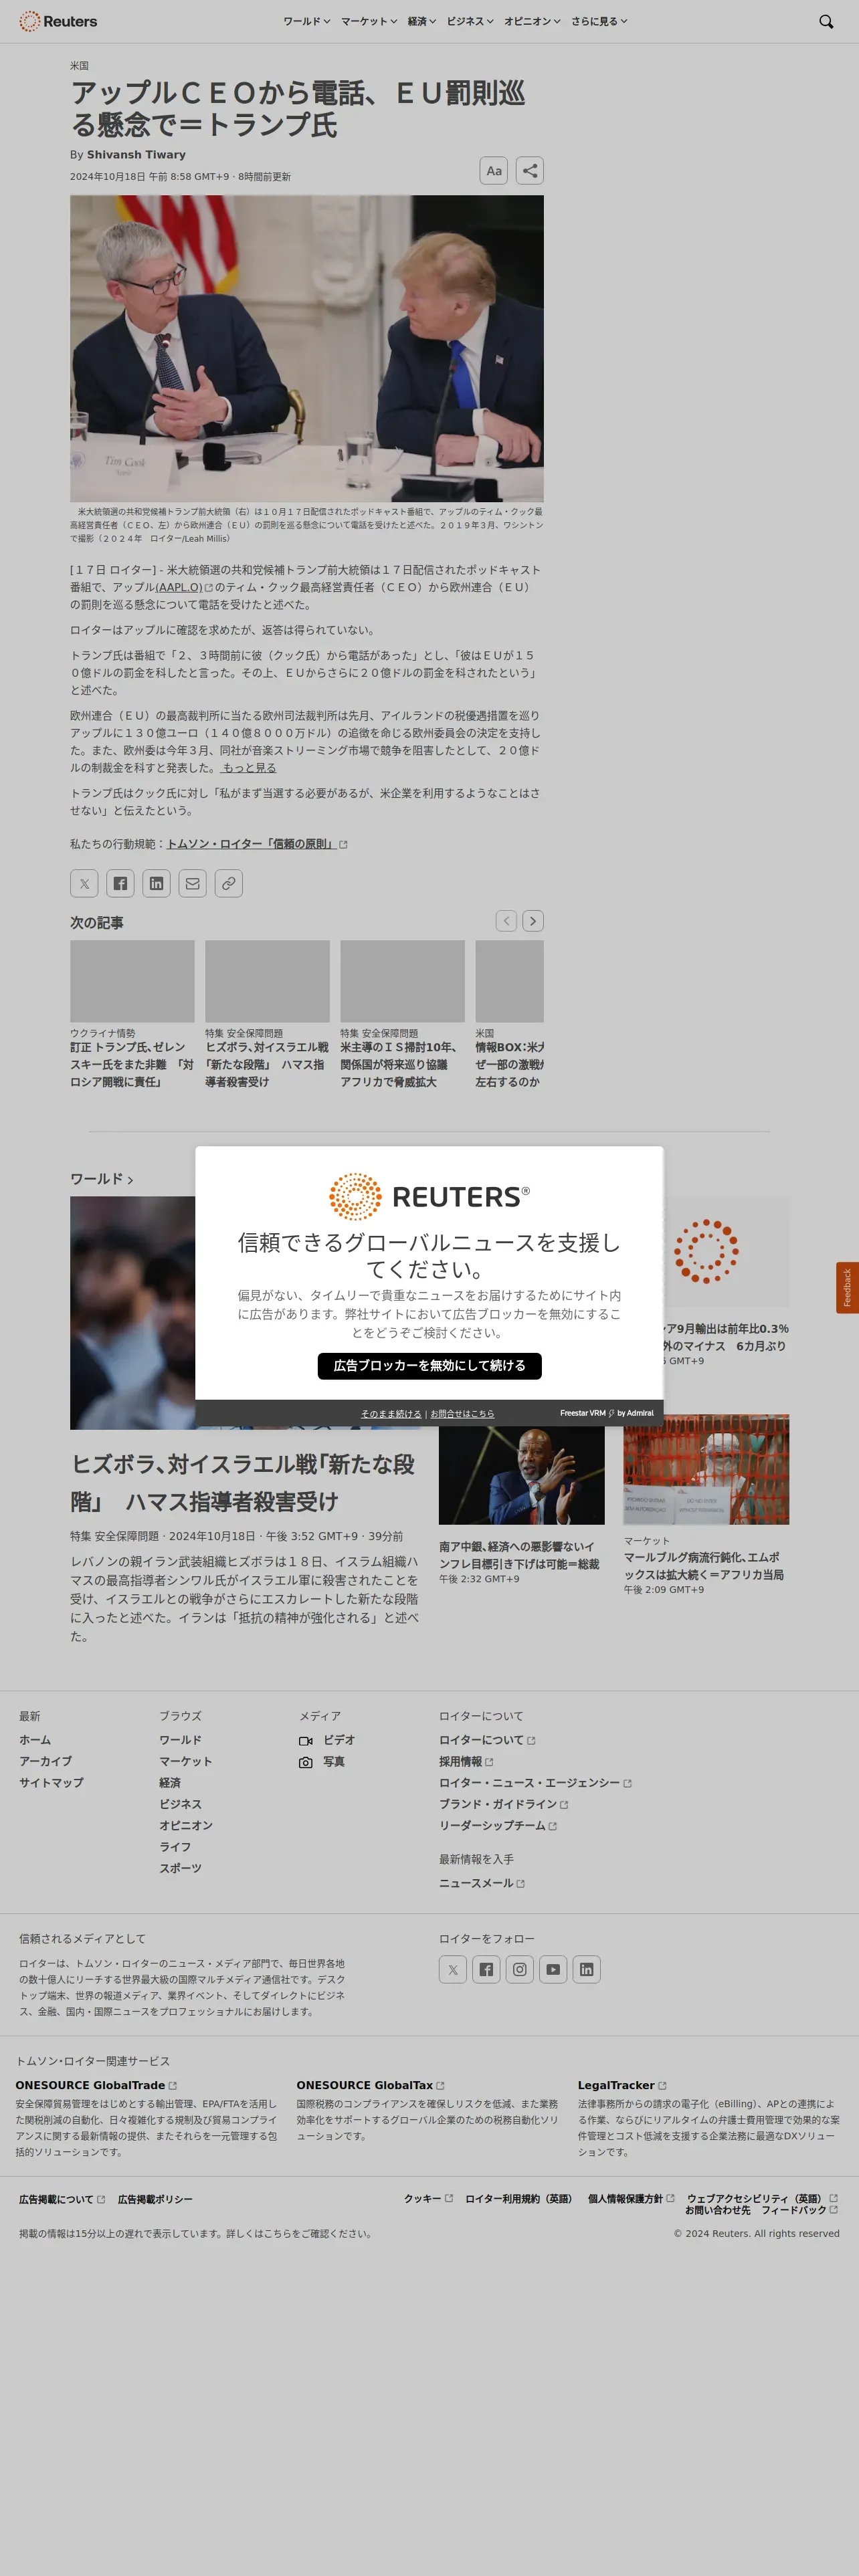The width and height of the screenshot is (859, 2576).
Task: Click footer ホーム link
Action: (x=35, y=1740)
